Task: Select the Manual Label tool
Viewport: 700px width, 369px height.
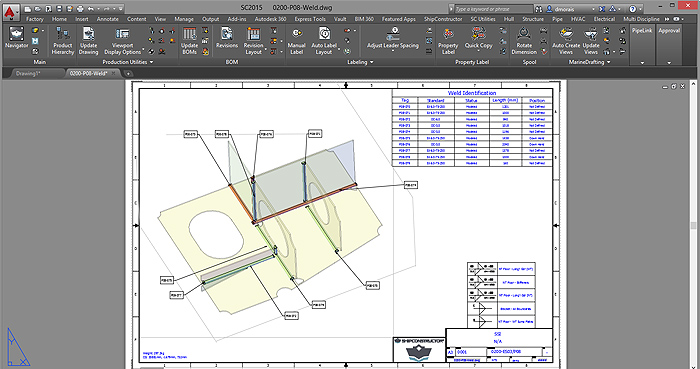Action: 296,41
